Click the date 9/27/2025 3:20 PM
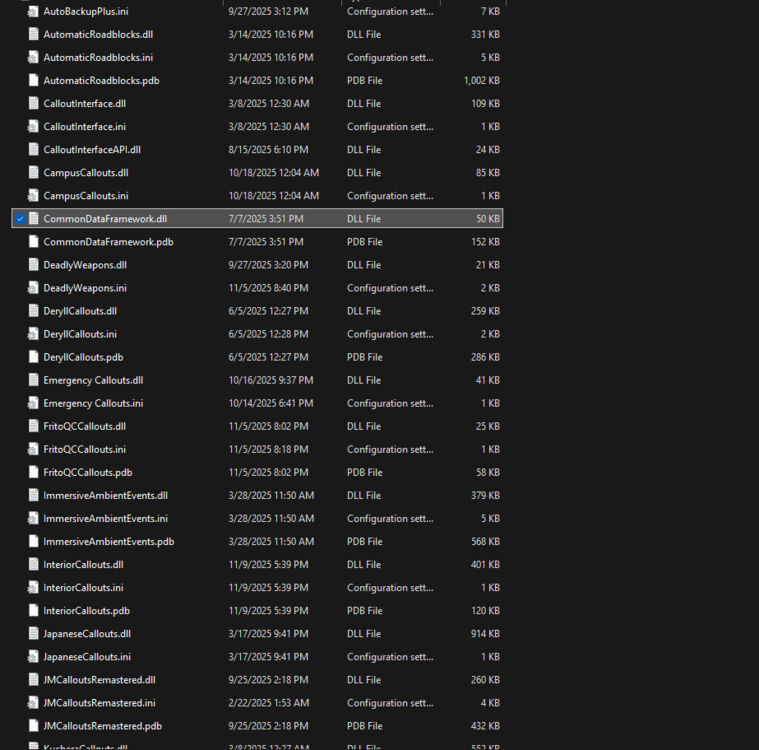The width and height of the screenshot is (759, 750). tap(268, 265)
